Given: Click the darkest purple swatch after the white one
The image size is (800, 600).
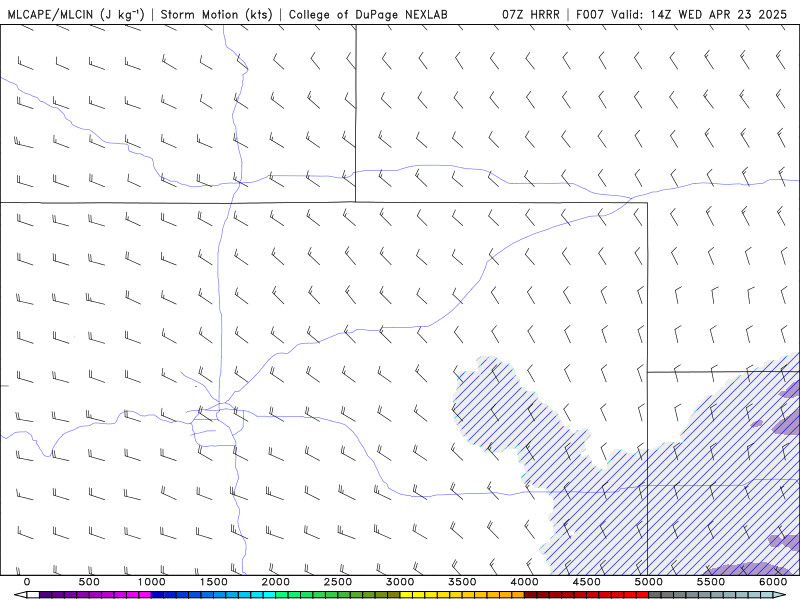Looking at the screenshot, I should click(45, 594).
